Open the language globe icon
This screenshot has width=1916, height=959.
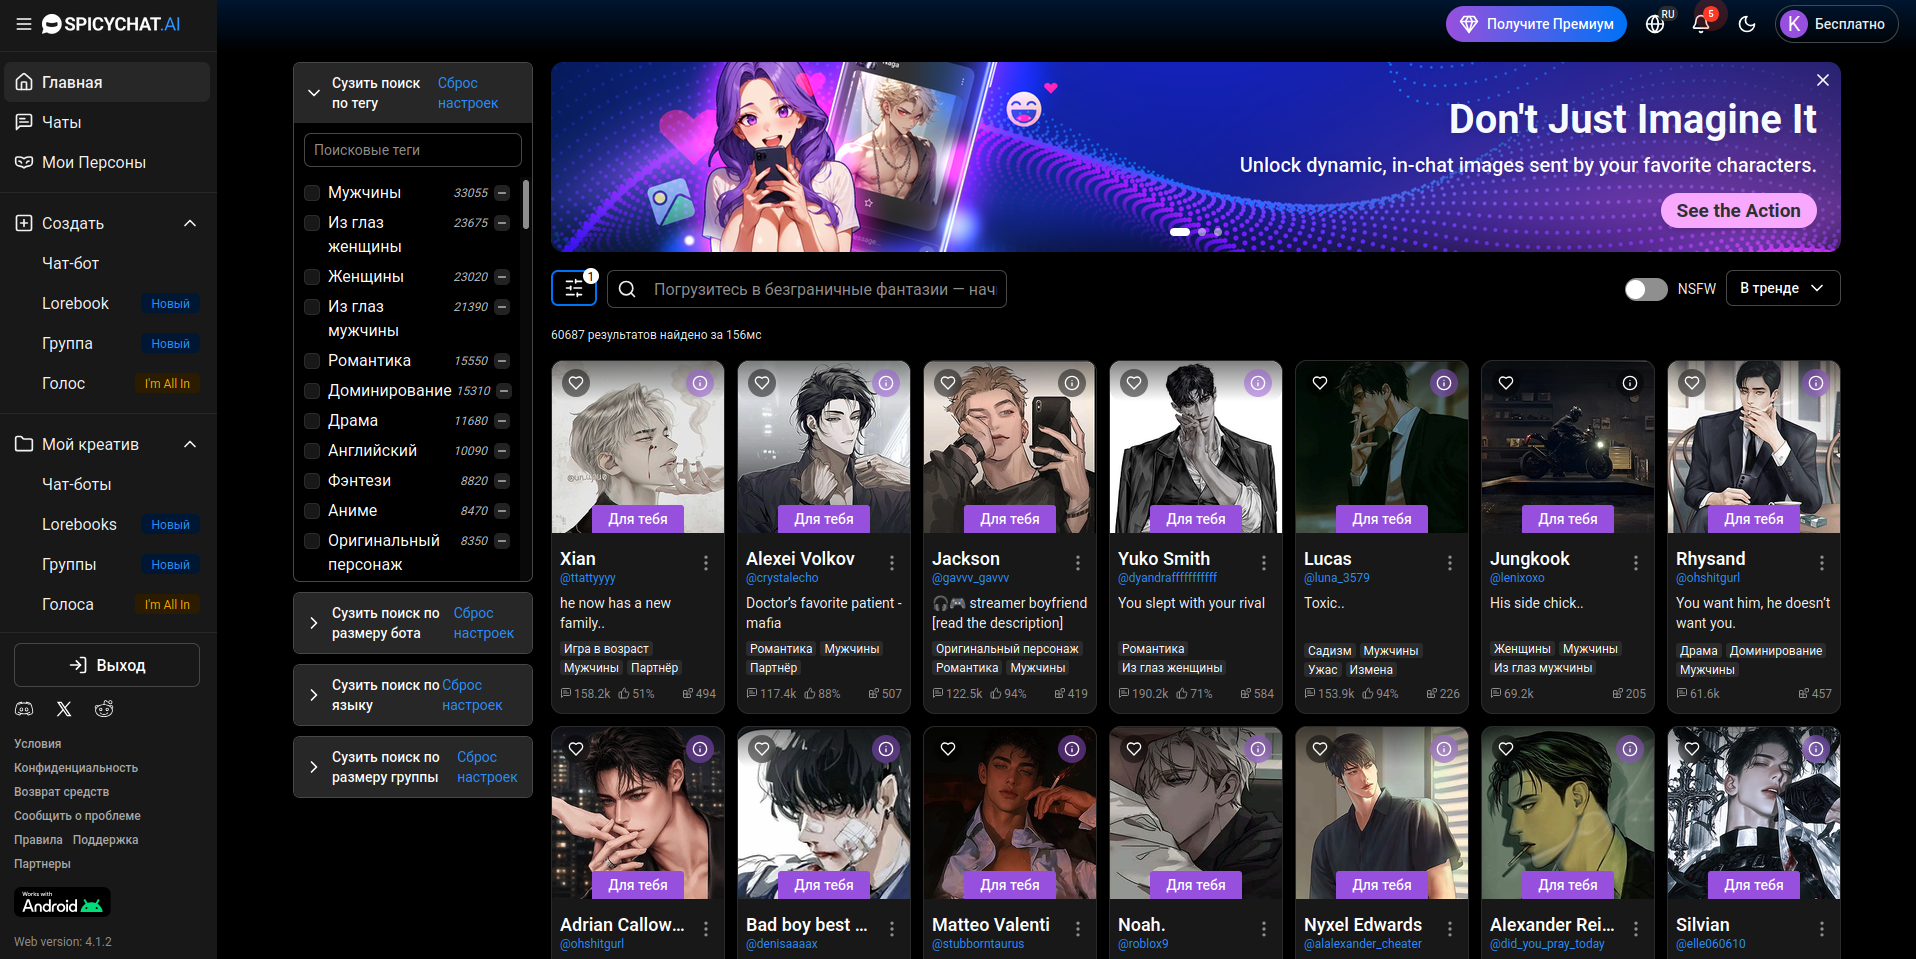pyautogui.click(x=1655, y=24)
